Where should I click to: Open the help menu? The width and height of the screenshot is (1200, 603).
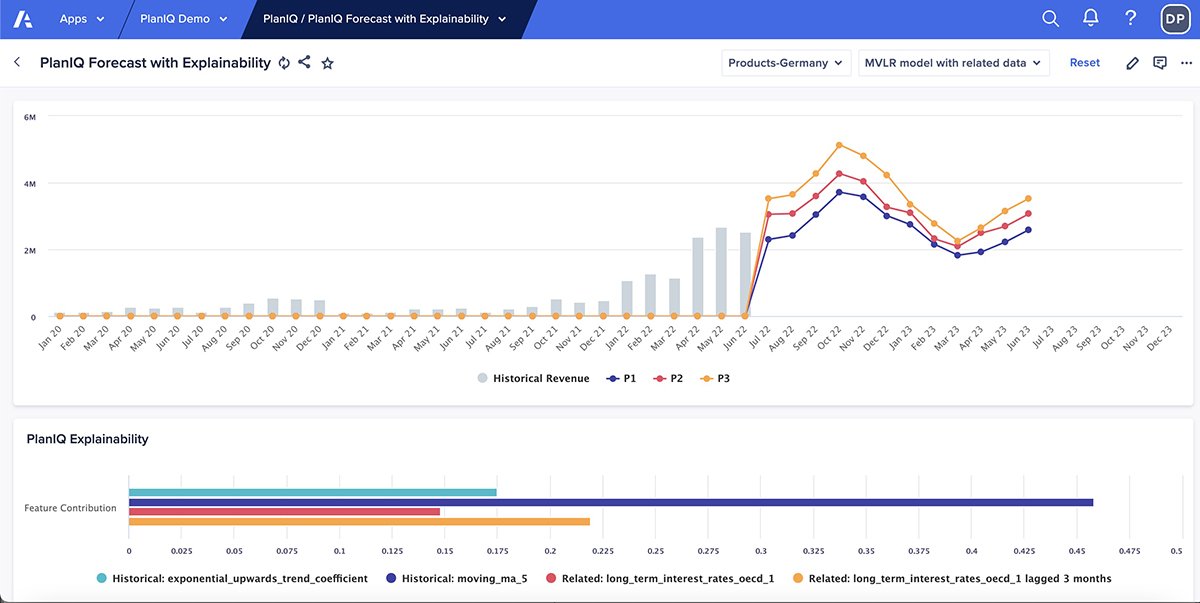click(1129, 18)
